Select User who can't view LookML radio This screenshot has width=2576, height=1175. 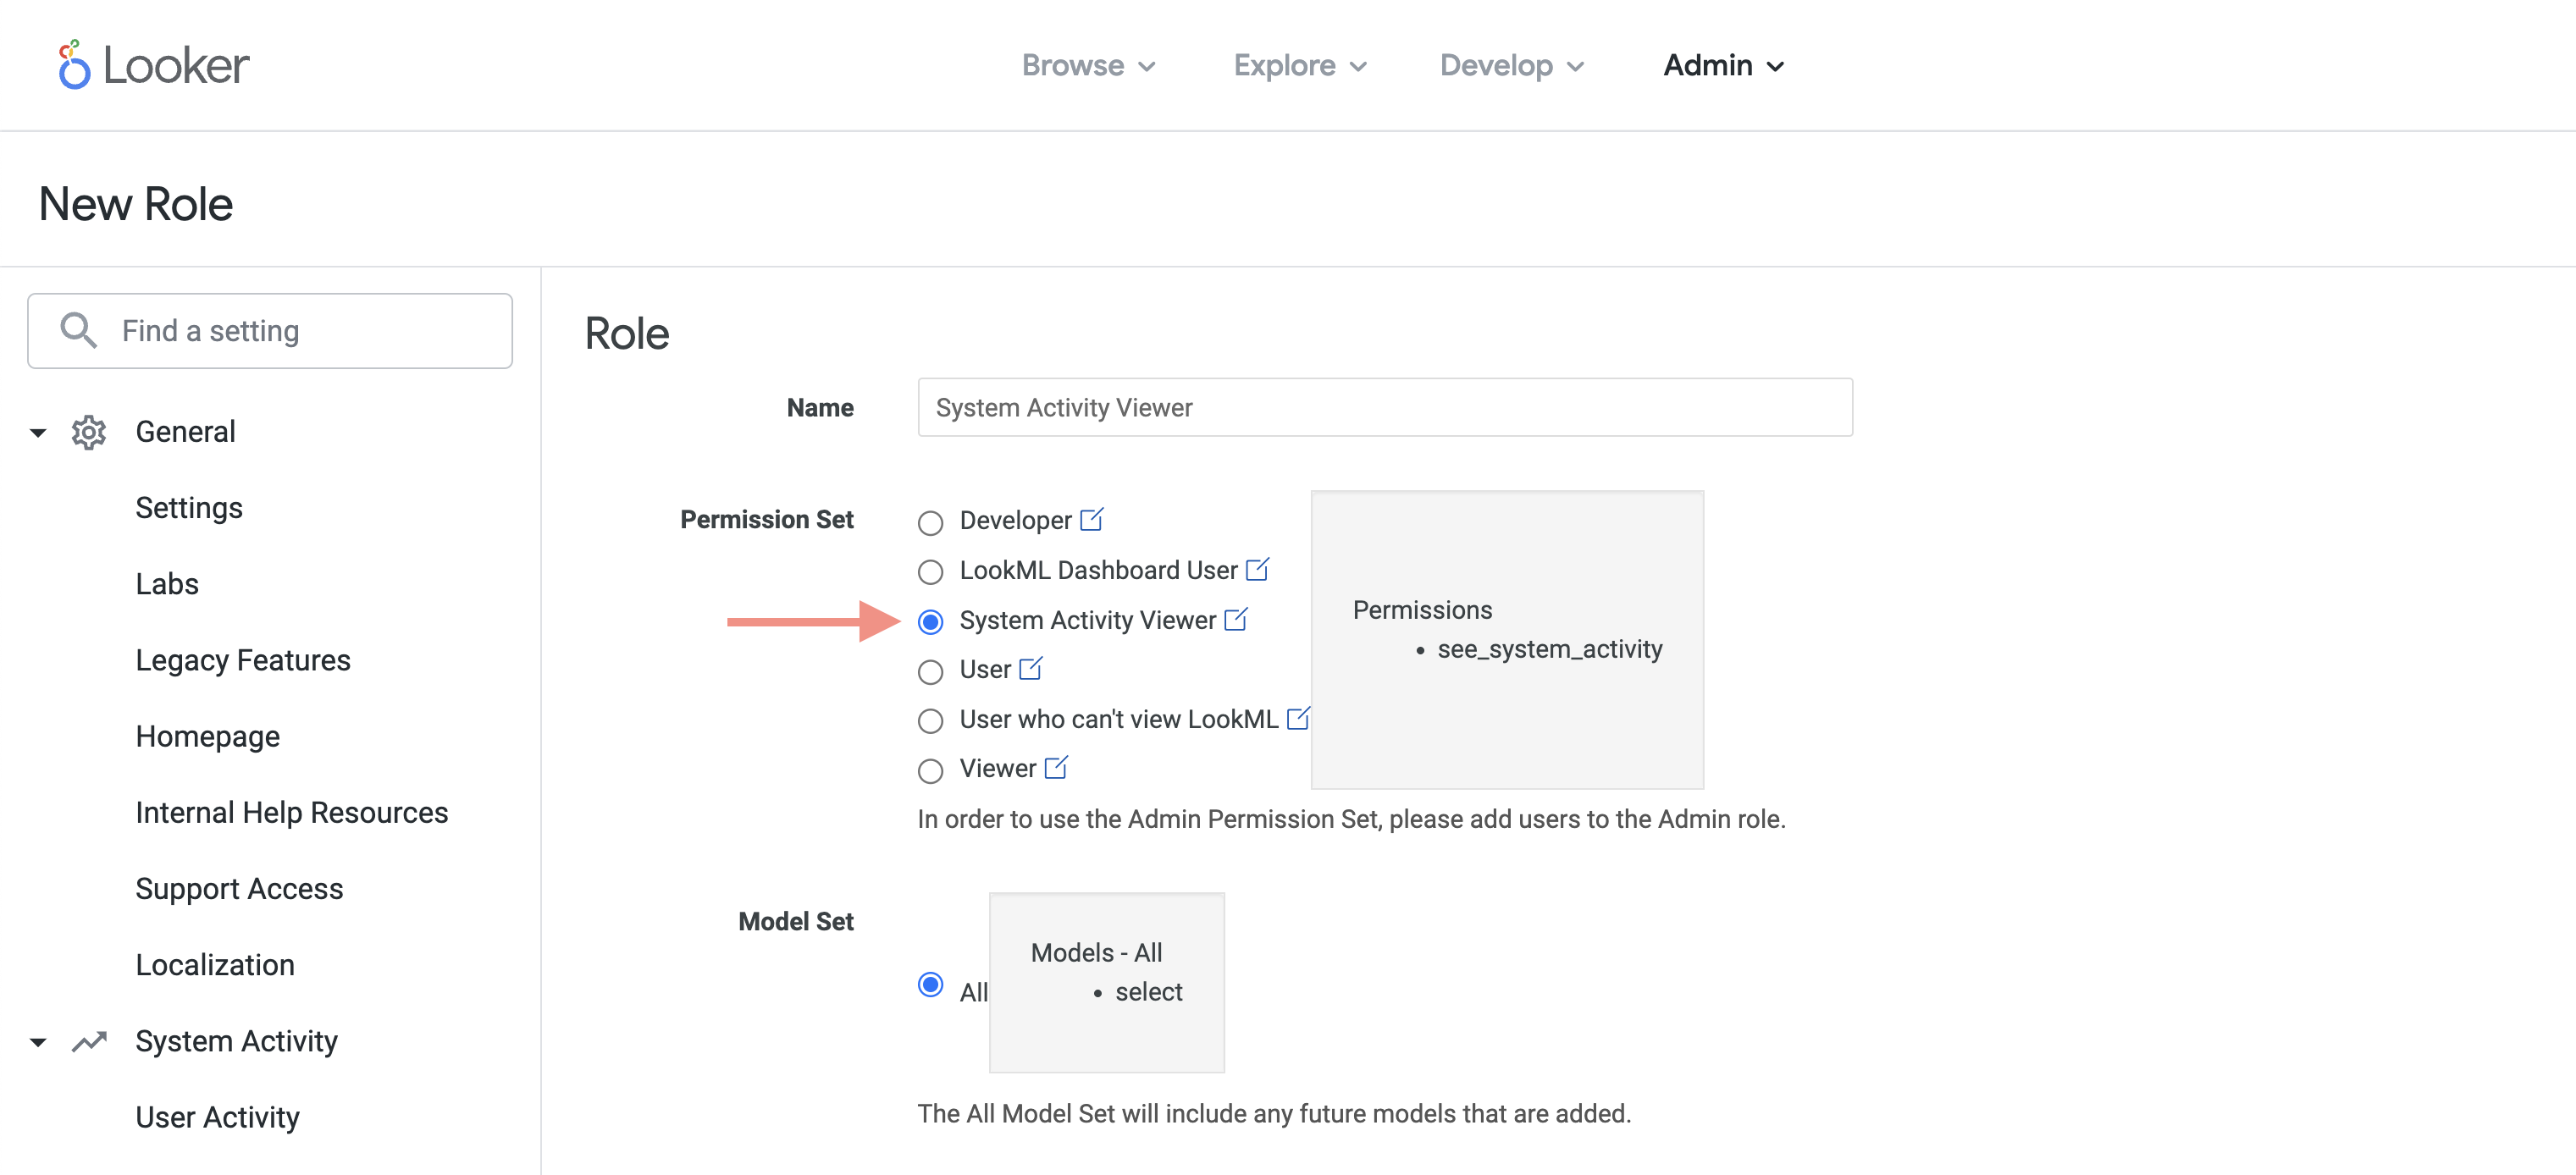(930, 721)
